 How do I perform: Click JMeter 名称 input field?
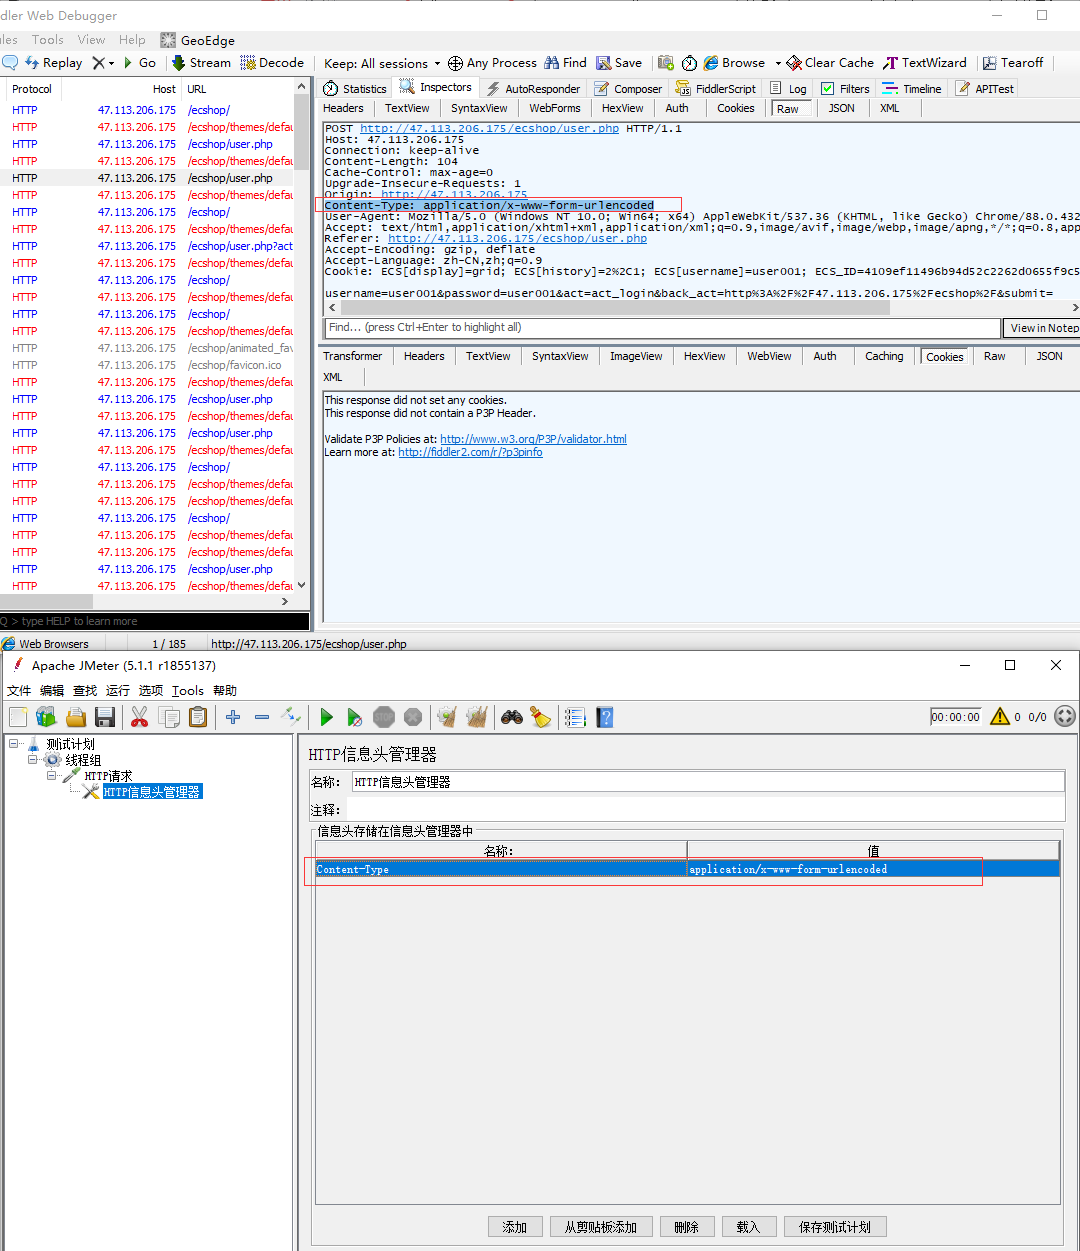pos(707,782)
